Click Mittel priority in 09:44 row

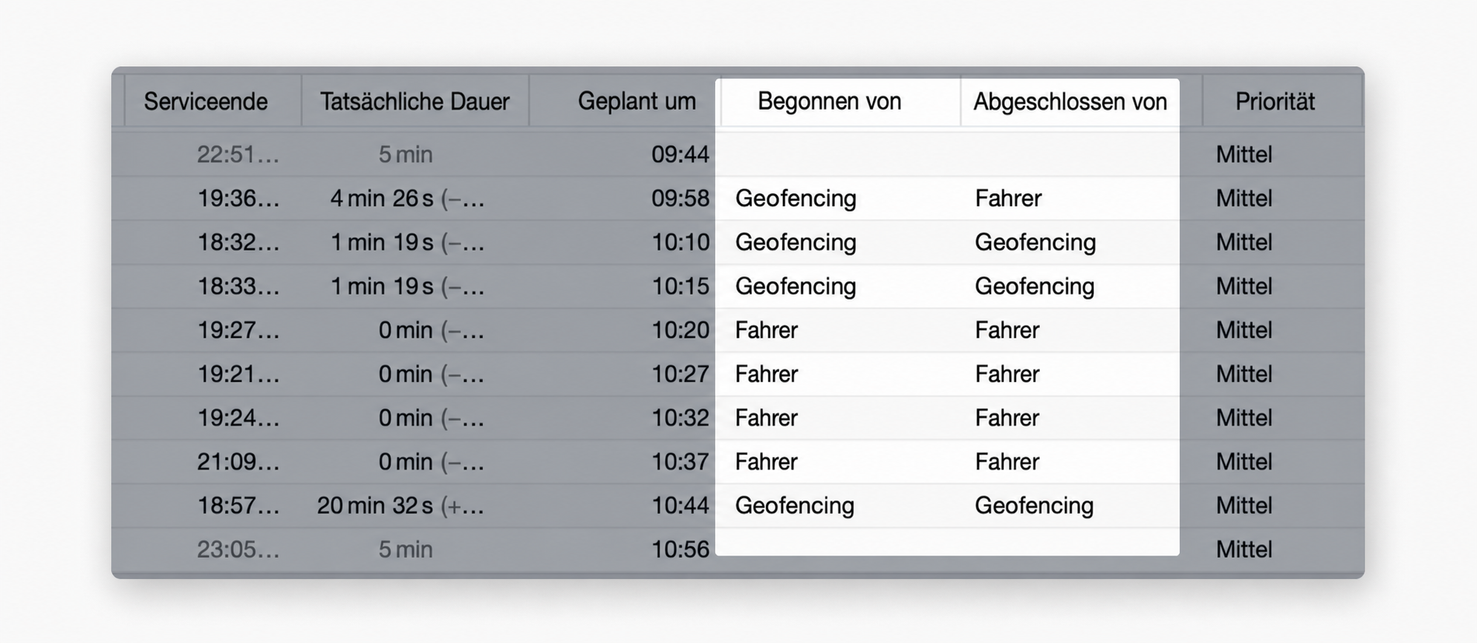click(x=1244, y=154)
